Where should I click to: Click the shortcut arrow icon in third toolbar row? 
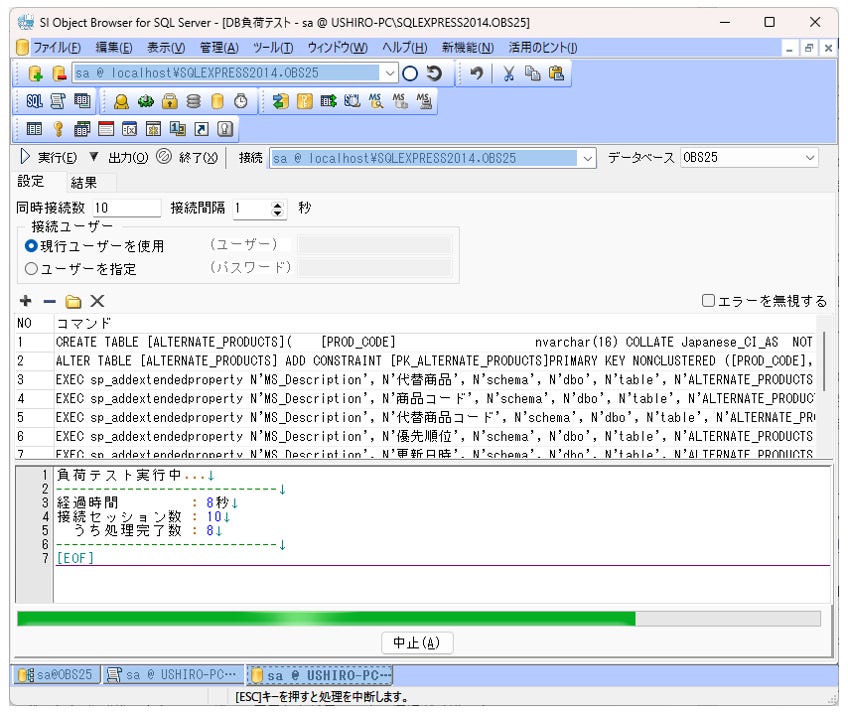[x=201, y=129]
